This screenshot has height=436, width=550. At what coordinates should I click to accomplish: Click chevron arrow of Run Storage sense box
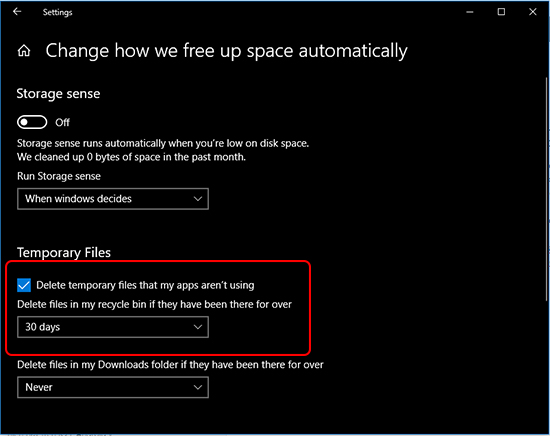click(198, 199)
